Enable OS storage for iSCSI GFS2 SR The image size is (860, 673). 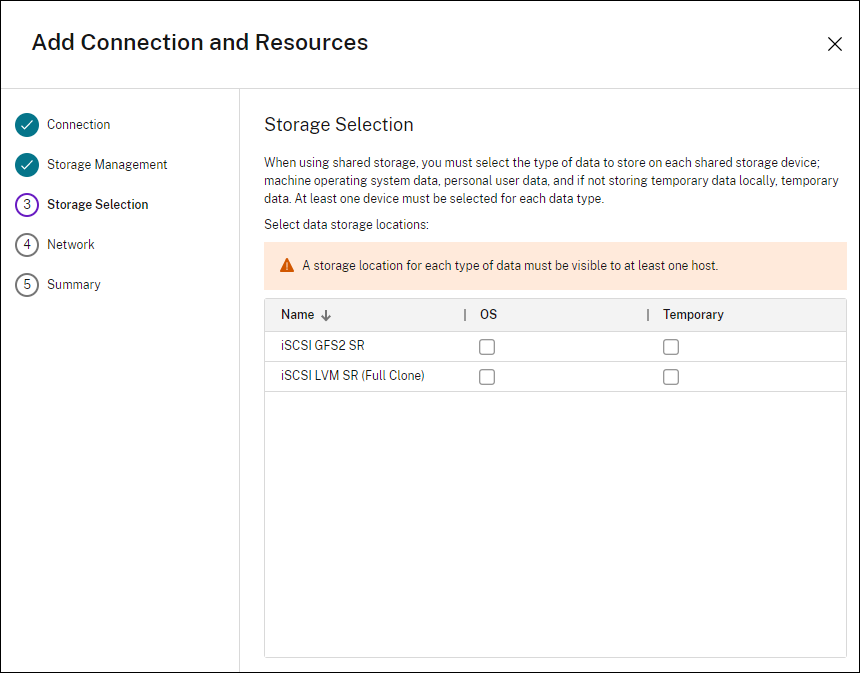click(x=487, y=347)
